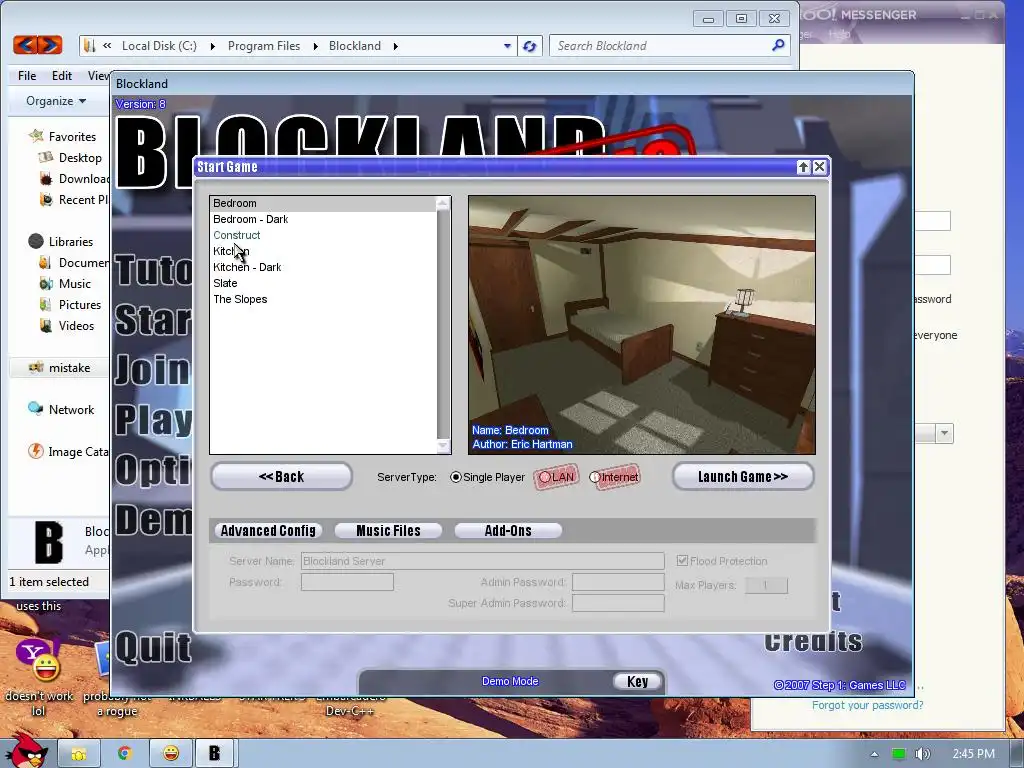Viewport: 1024px width, 768px height.
Task: Open Yahoo Messenger smiley on the taskbar
Action: coord(170,754)
